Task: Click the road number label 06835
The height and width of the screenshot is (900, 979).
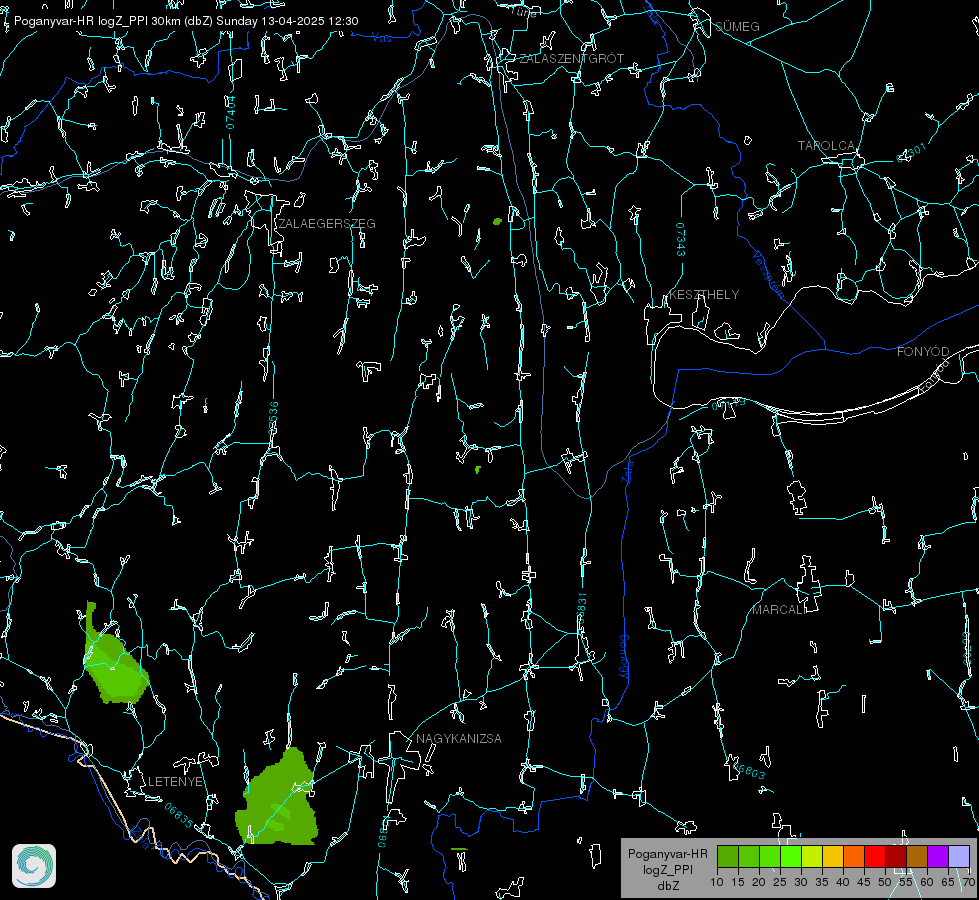Action: 179,815
